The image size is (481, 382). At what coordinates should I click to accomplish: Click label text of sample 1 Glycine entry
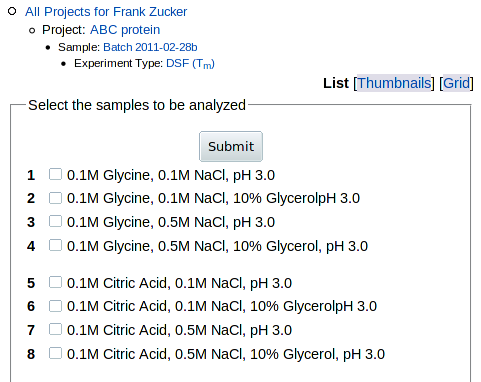click(171, 175)
